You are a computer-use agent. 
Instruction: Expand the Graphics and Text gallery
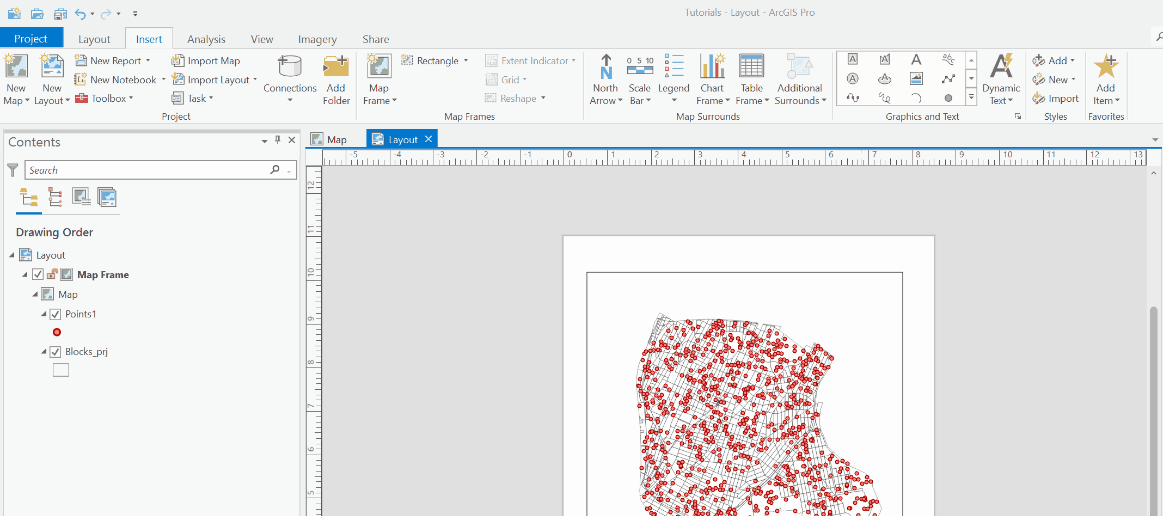tap(971, 97)
